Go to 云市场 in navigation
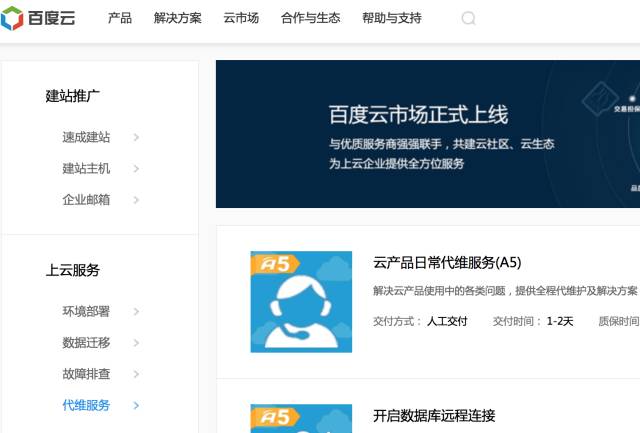The image size is (640, 433). [241, 18]
